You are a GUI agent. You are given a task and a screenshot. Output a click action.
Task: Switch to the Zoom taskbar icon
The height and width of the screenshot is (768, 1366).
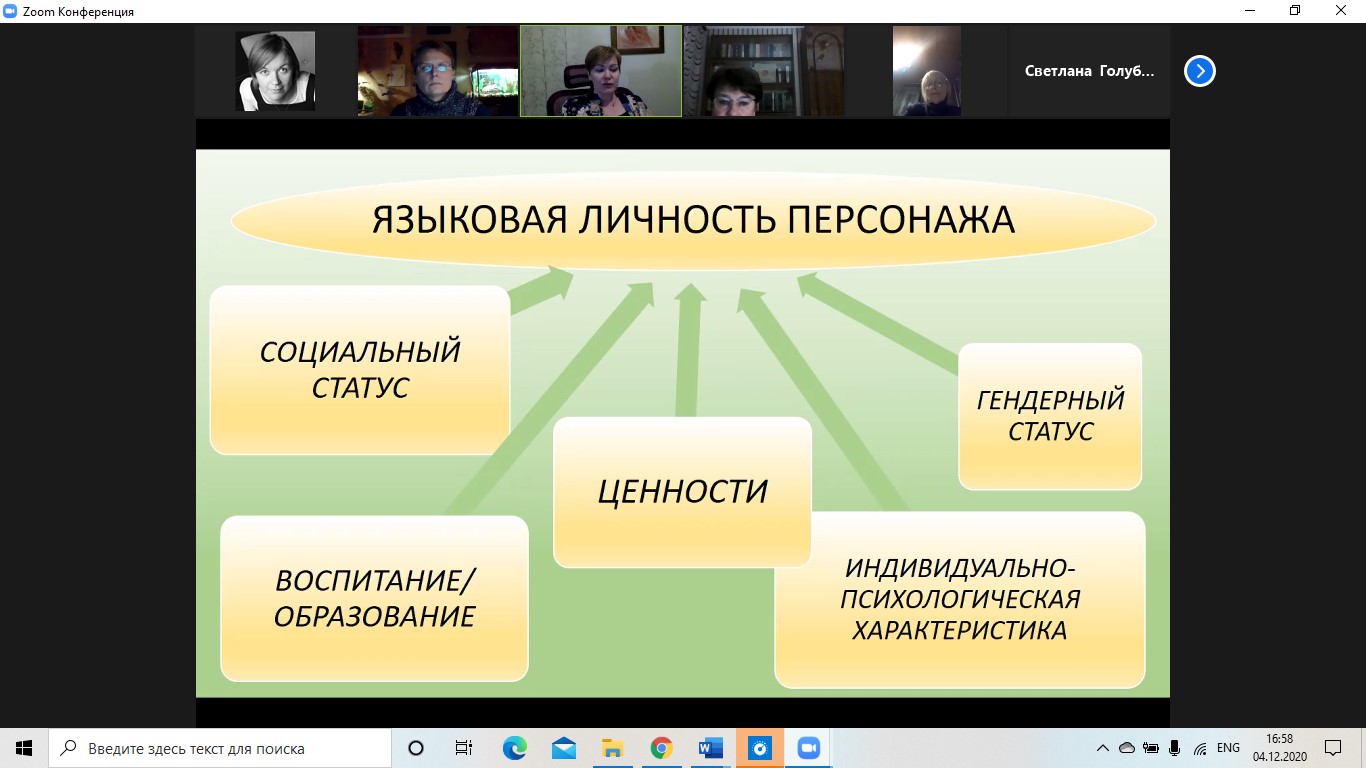(x=808, y=748)
